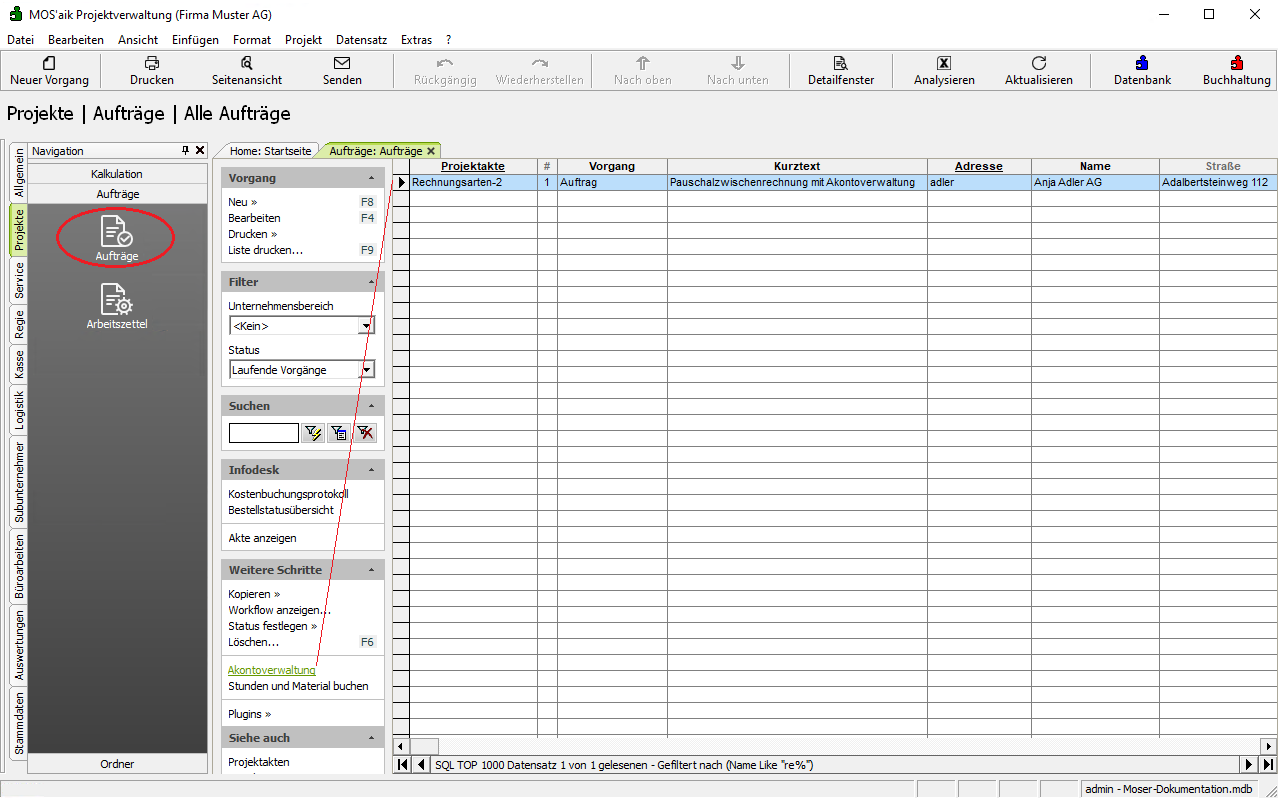Click Liste drucken… link
1278x798 pixels.
[x=265, y=250]
